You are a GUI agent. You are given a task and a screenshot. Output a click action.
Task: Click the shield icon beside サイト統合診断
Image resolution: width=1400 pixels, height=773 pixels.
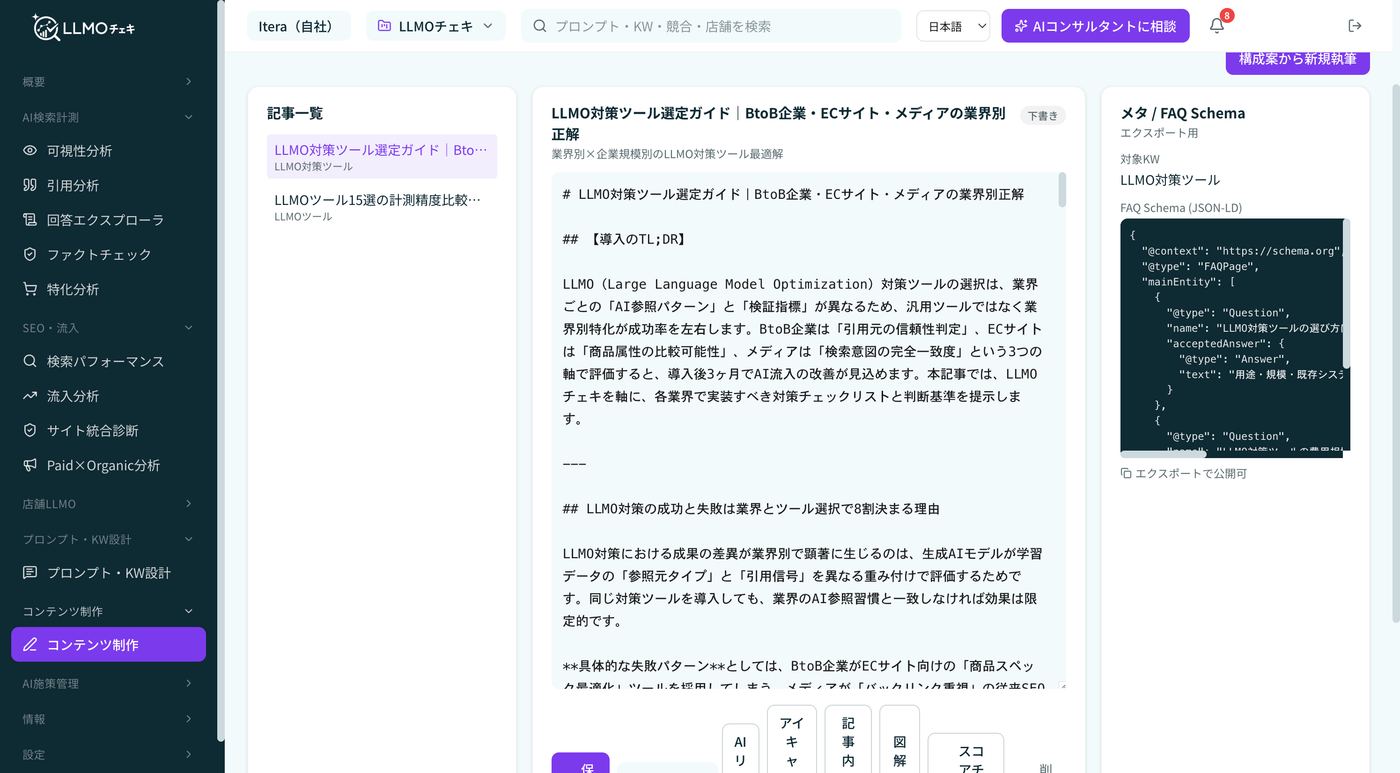tap(30, 430)
